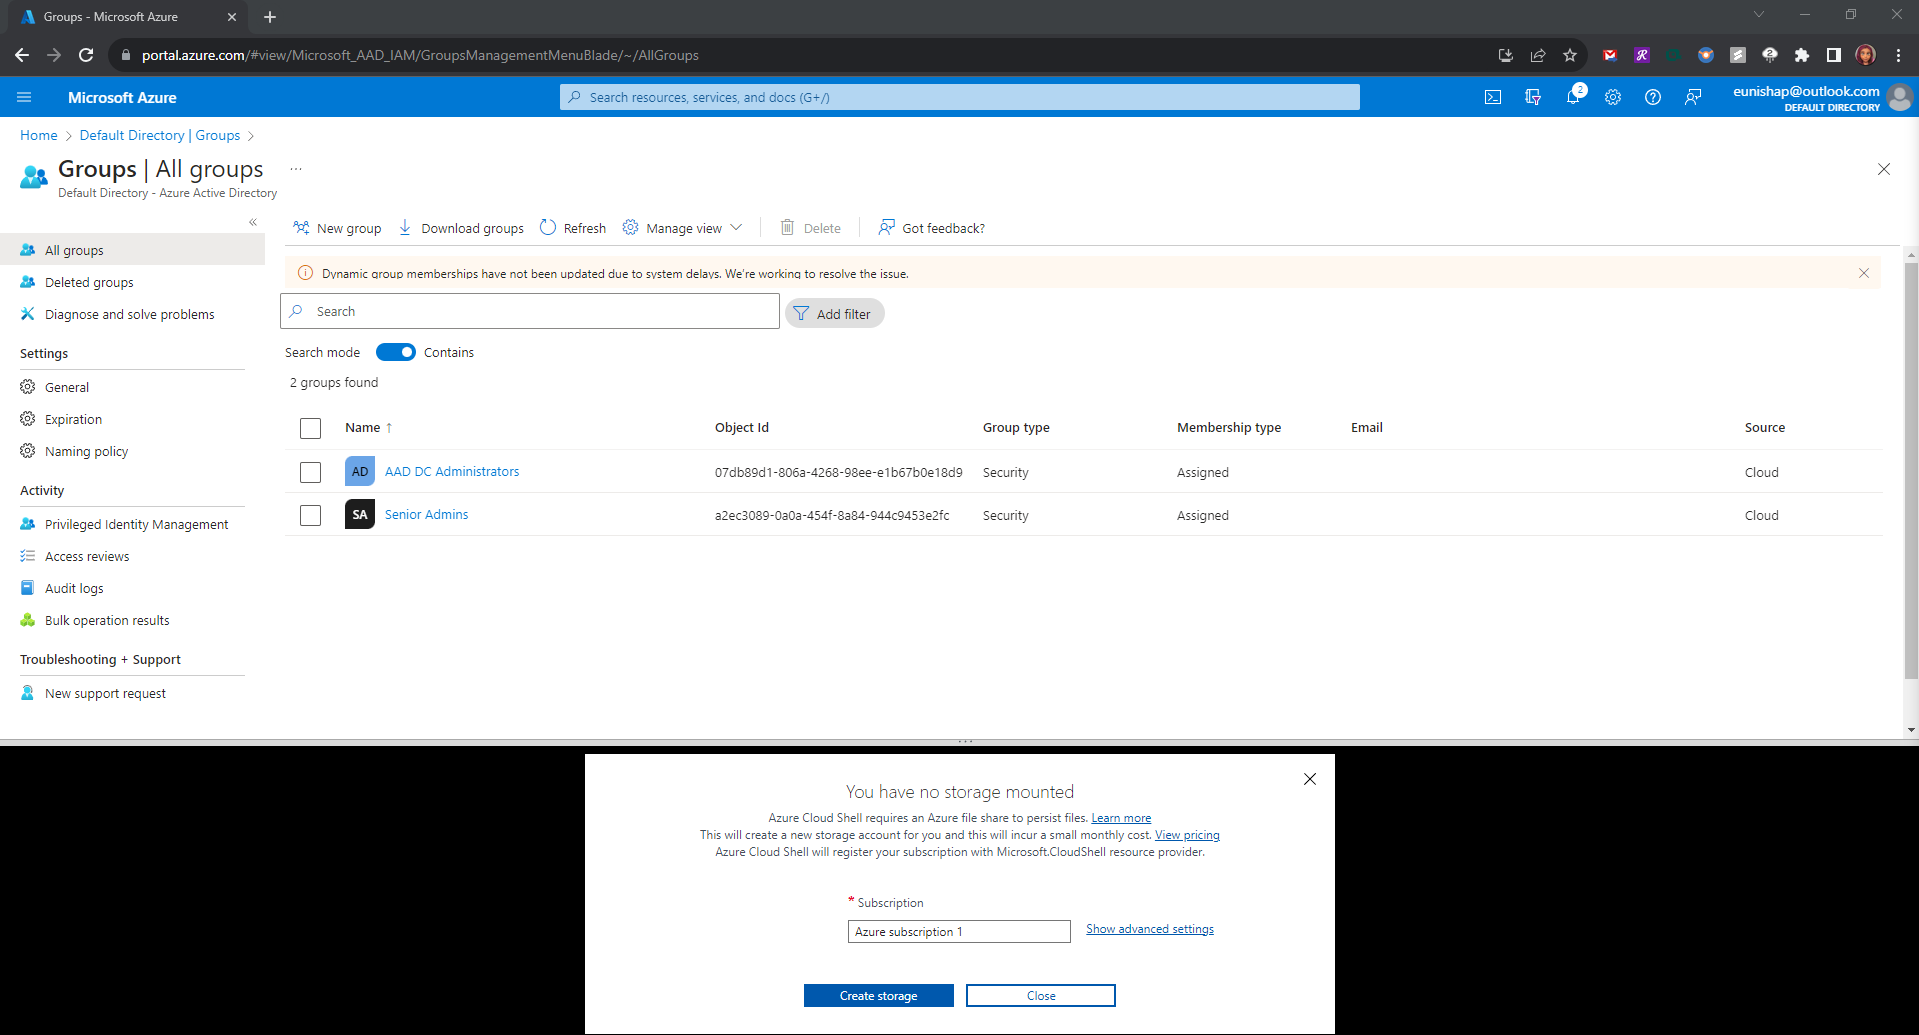The height and width of the screenshot is (1035, 1919).
Task: Open the Subscription combo box
Action: 959,931
